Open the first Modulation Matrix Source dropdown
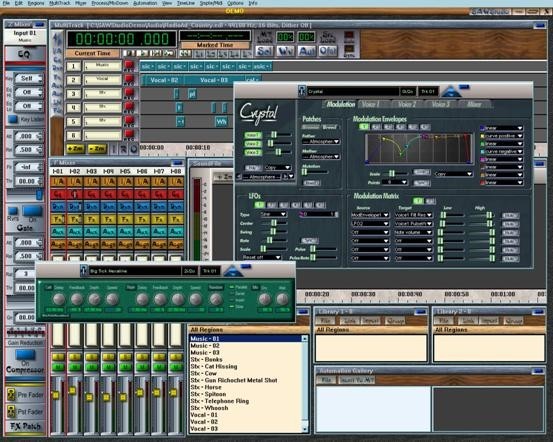The width and height of the screenshot is (553, 442). click(x=370, y=215)
